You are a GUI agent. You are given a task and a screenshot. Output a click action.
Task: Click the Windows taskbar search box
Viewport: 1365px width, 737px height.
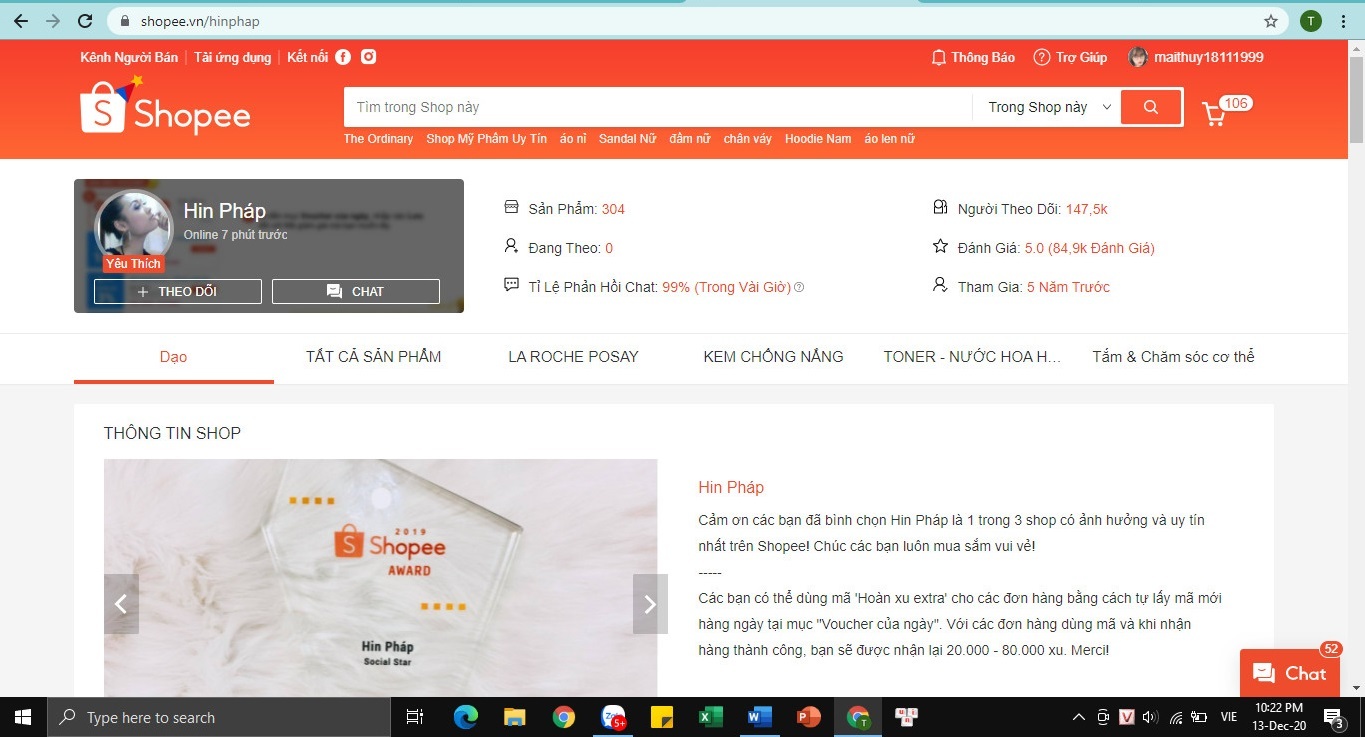(219, 717)
